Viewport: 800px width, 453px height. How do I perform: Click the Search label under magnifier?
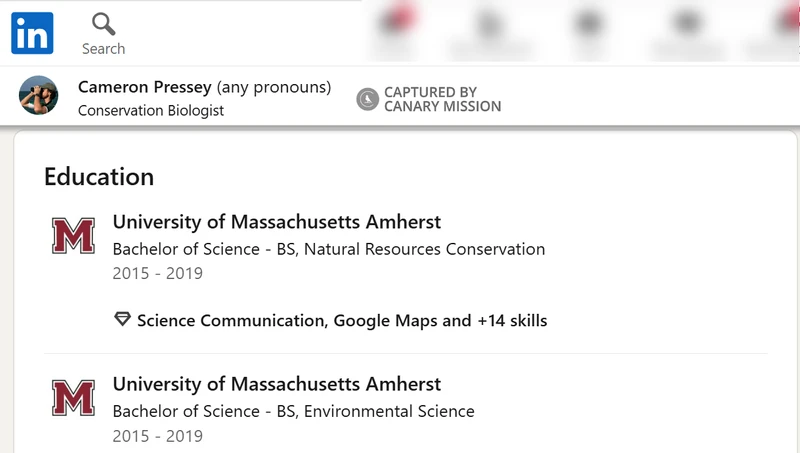click(x=103, y=48)
